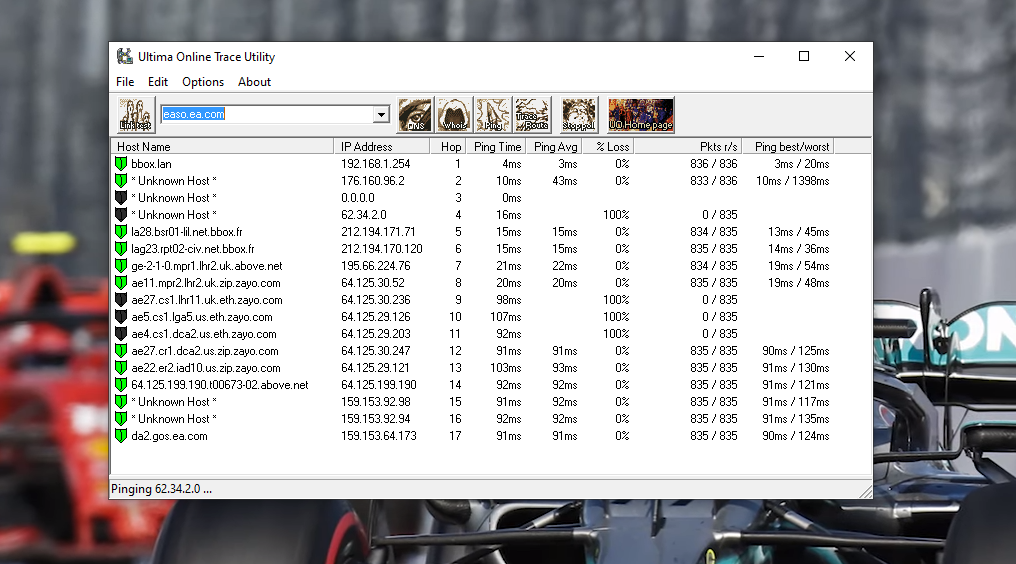Sort by the Host Name column header

[x=222, y=147]
